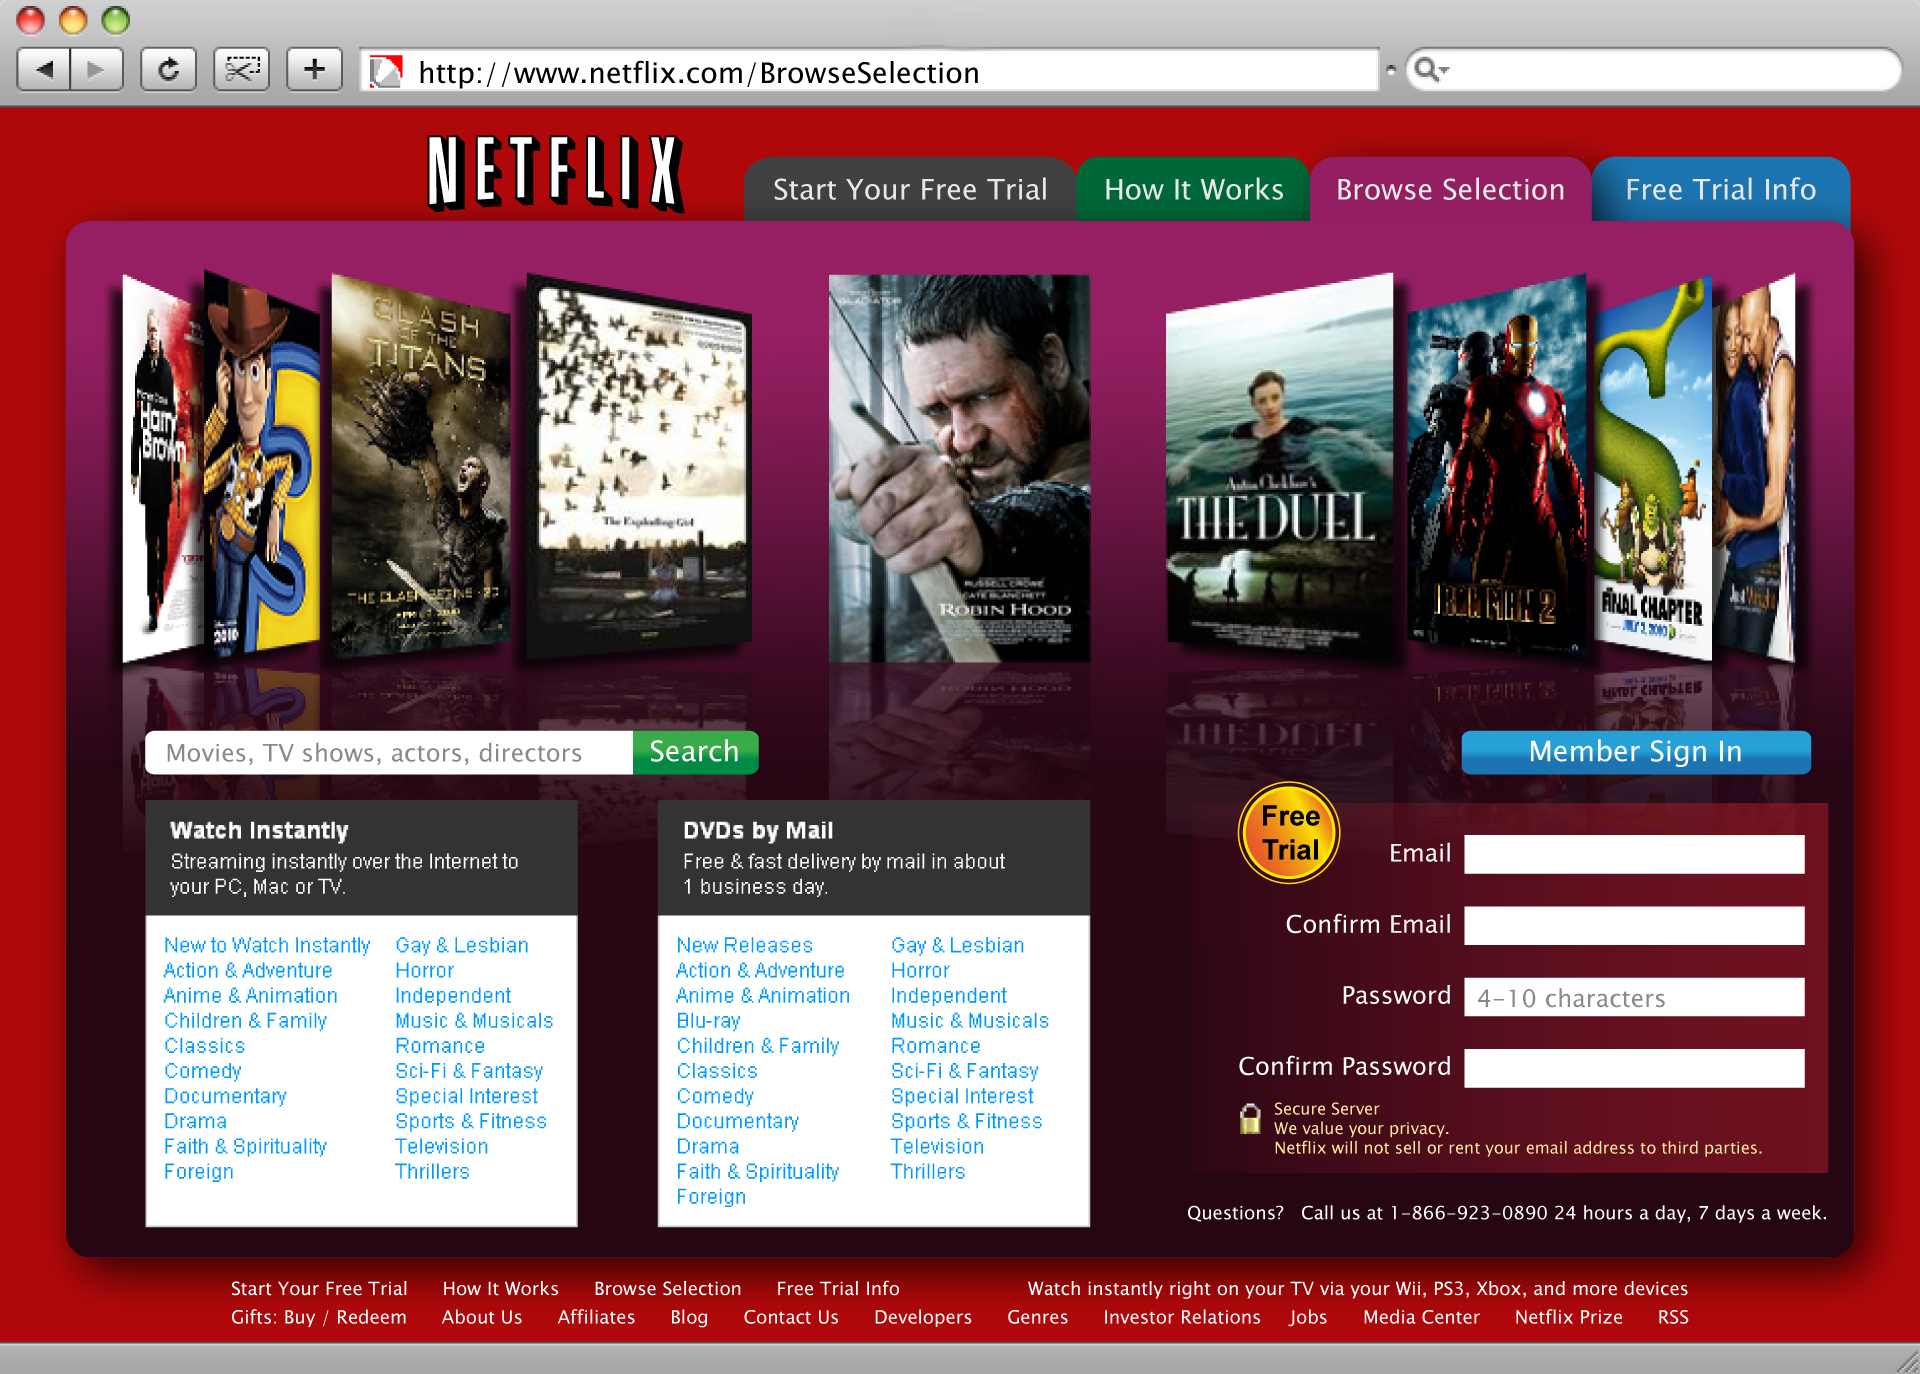Click the browser back arrow button
1920x1374 pixels.
pyautogui.click(x=44, y=70)
